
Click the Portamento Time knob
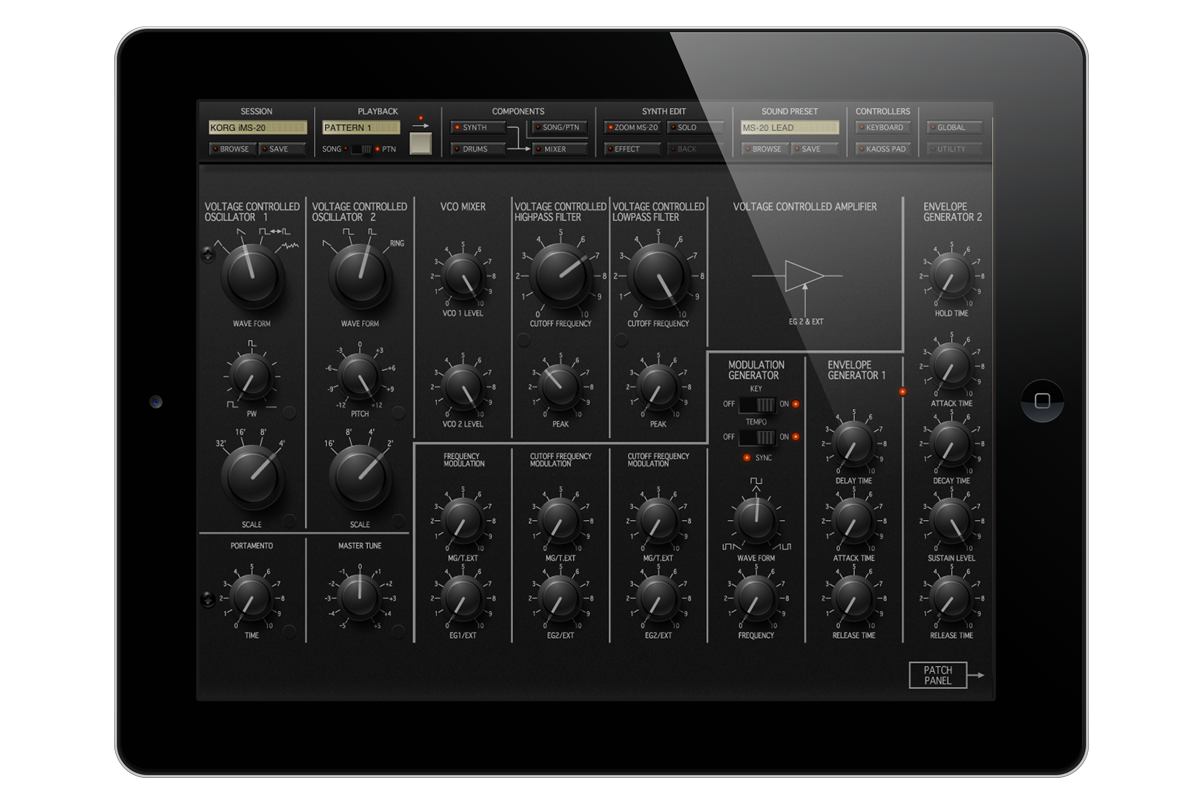point(250,597)
